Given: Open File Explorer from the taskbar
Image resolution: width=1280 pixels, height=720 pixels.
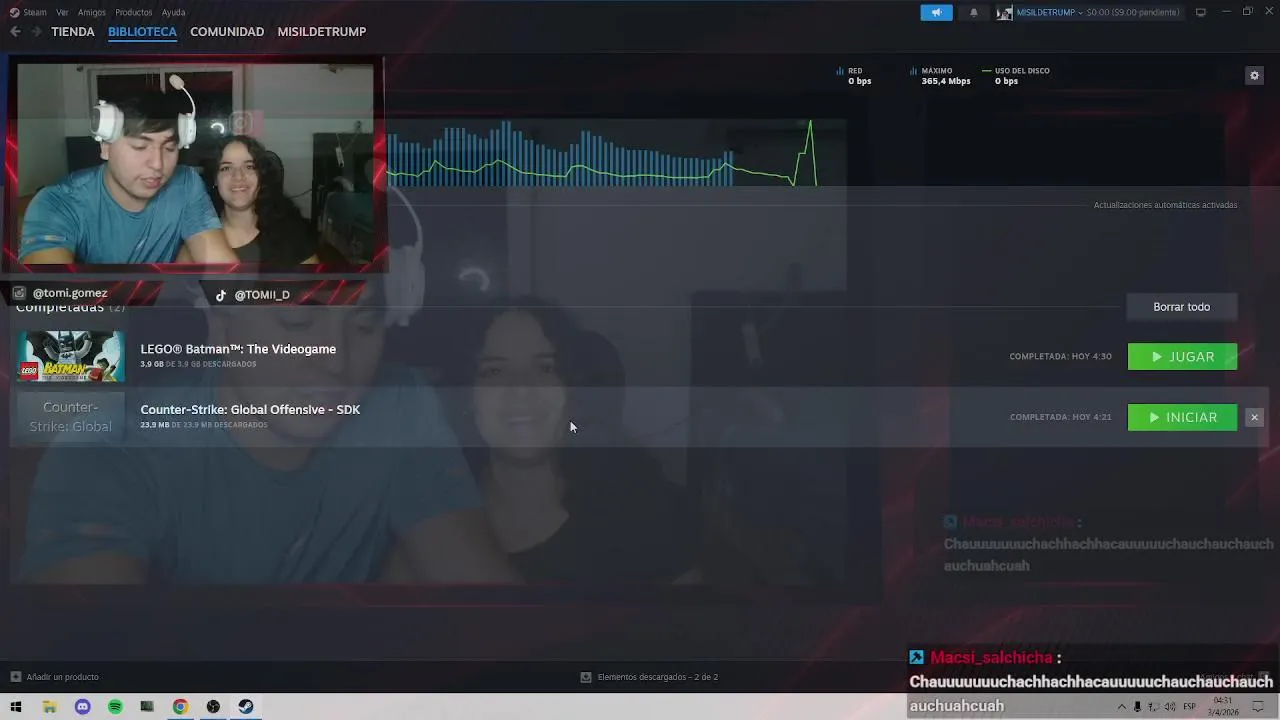Looking at the screenshot, I should pos(49,707).
